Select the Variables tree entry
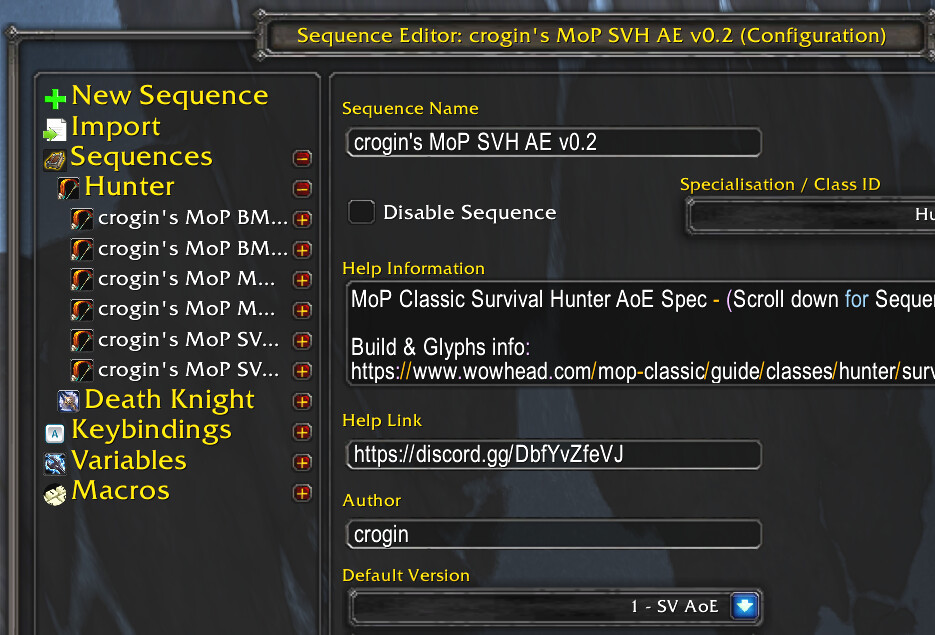The width and height of the screenshot is (935, 635). point(128,461)
